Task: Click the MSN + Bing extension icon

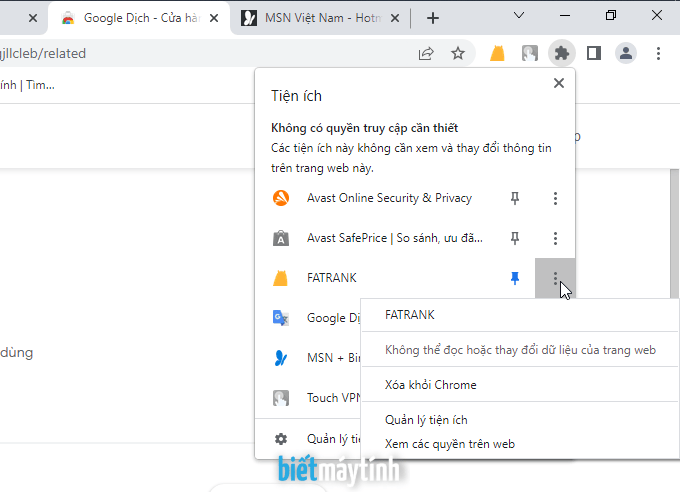Action: point(281,358)
